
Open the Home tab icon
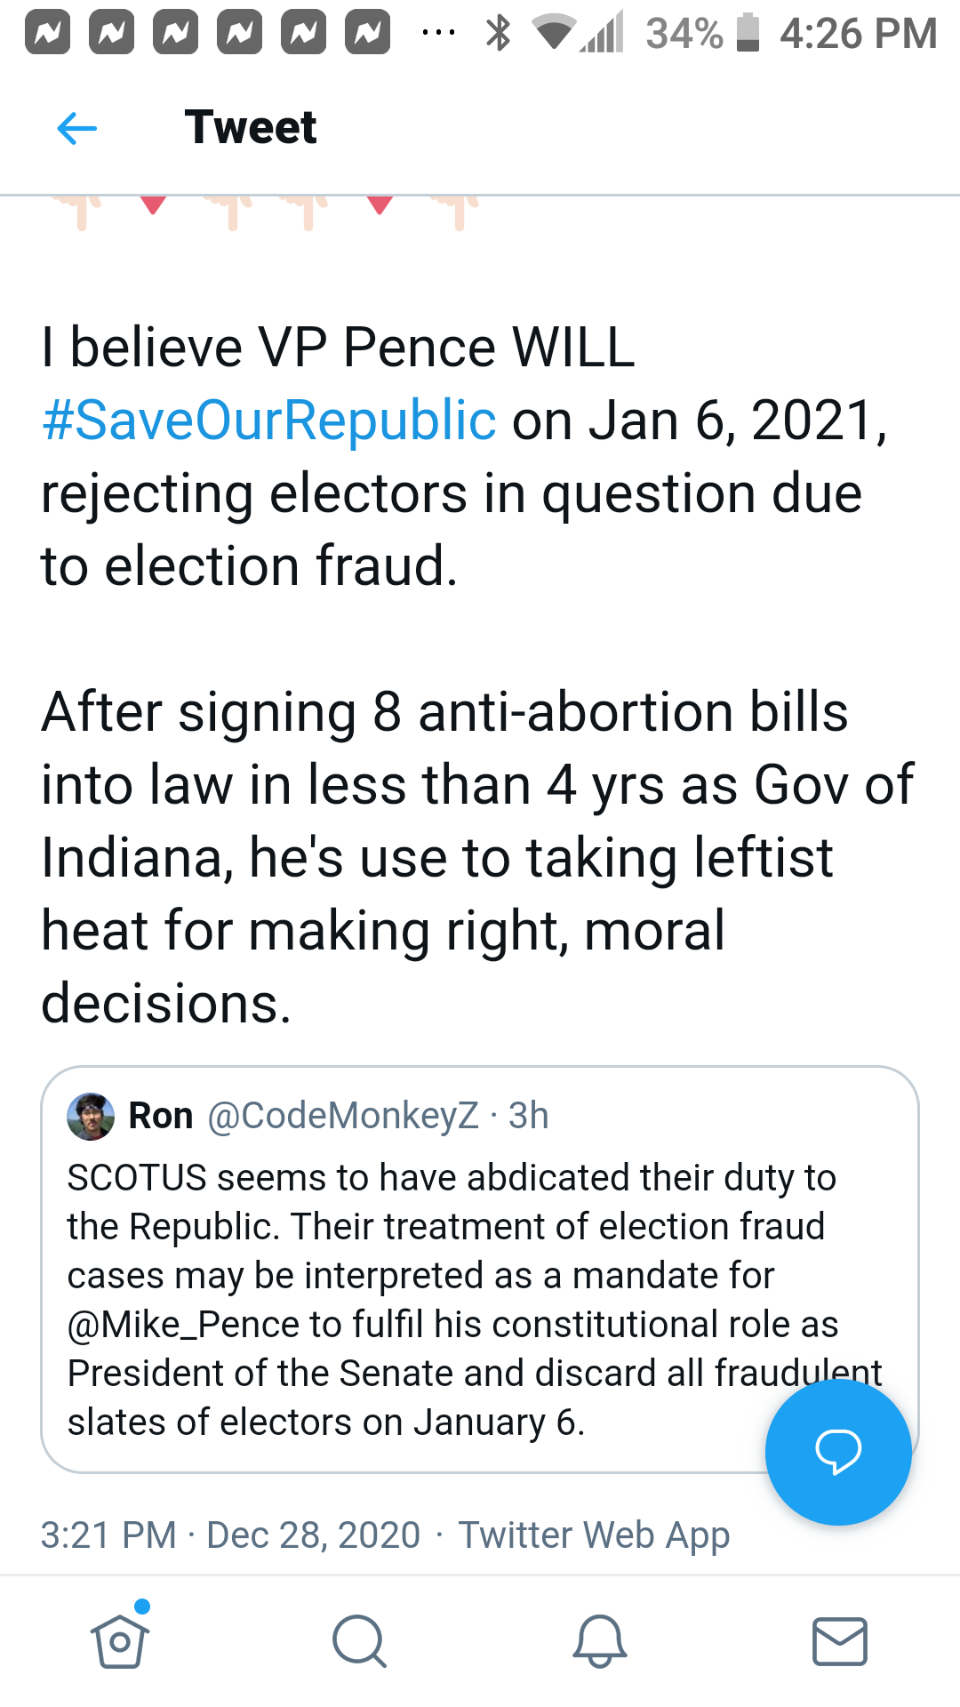[120, 1640]
